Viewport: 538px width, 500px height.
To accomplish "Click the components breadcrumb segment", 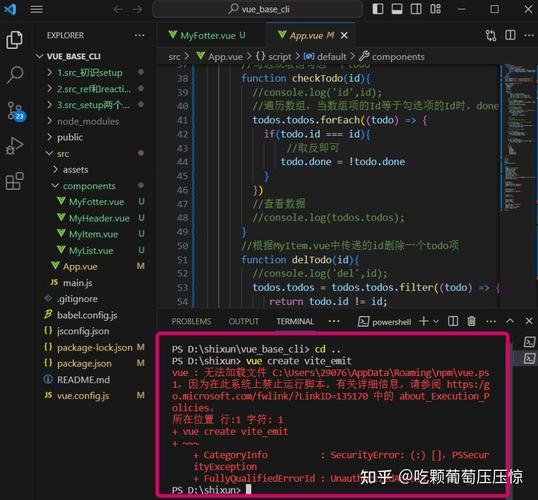I will [392, 57].
